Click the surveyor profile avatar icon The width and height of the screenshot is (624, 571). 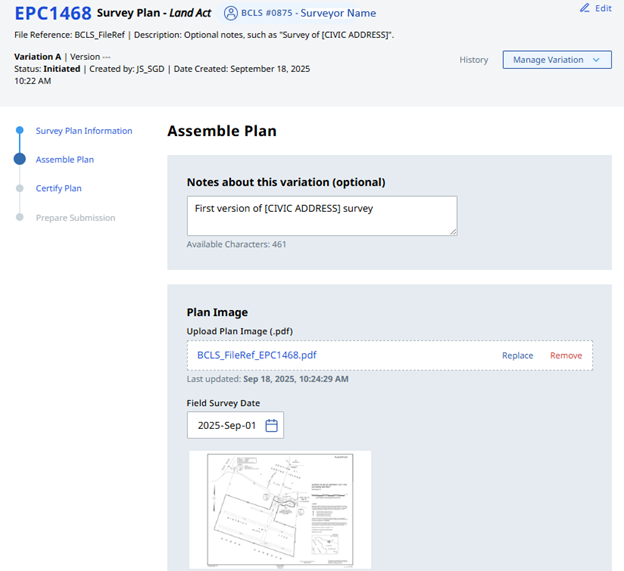231,13
